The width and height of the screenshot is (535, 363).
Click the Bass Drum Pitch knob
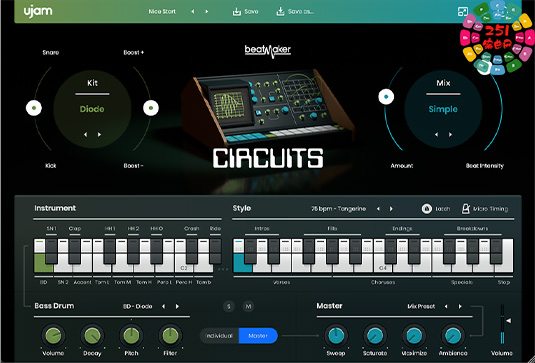131,336
